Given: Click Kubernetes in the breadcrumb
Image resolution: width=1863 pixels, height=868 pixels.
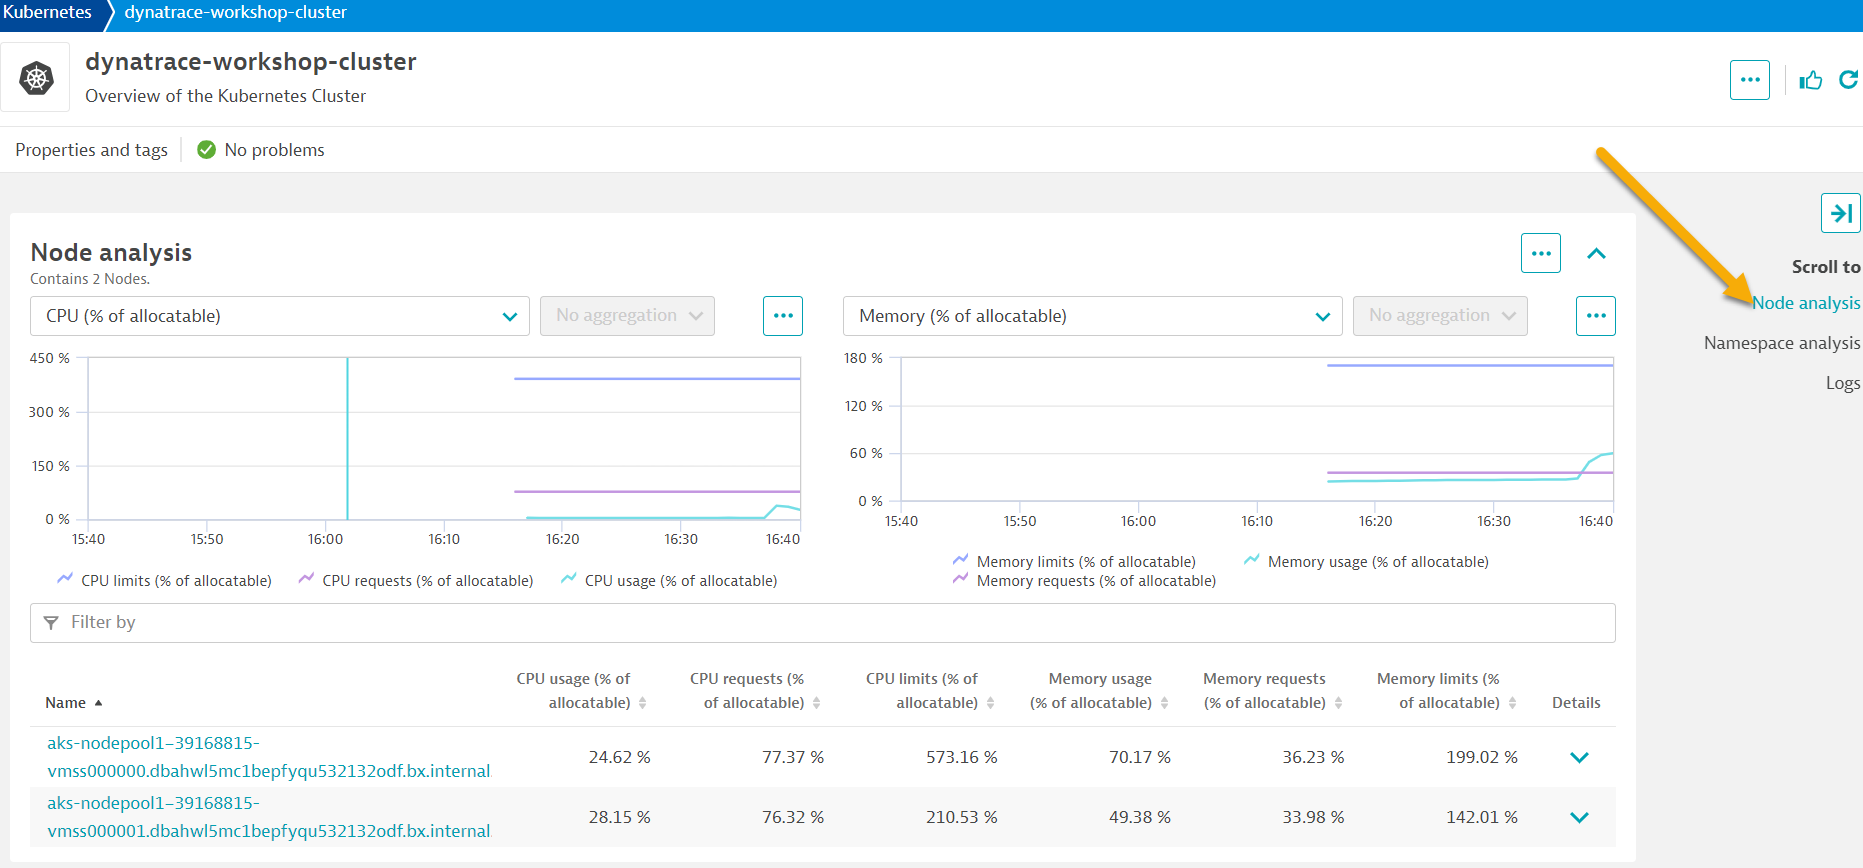Looking at the screenshot, I should pos(47,12).
